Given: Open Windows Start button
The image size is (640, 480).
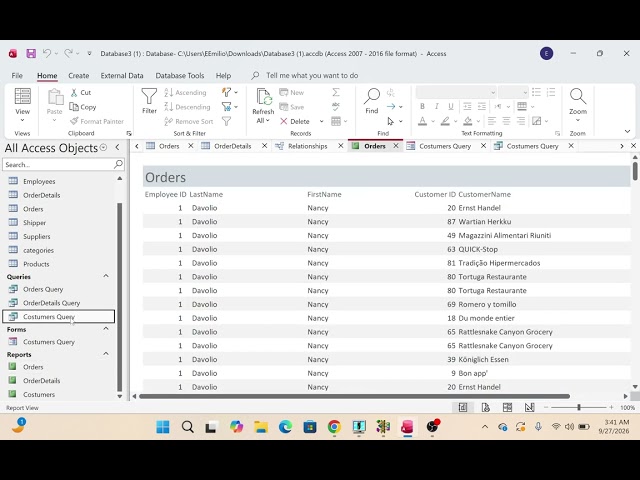Looking at the screenshot, I should pos(163,427).
